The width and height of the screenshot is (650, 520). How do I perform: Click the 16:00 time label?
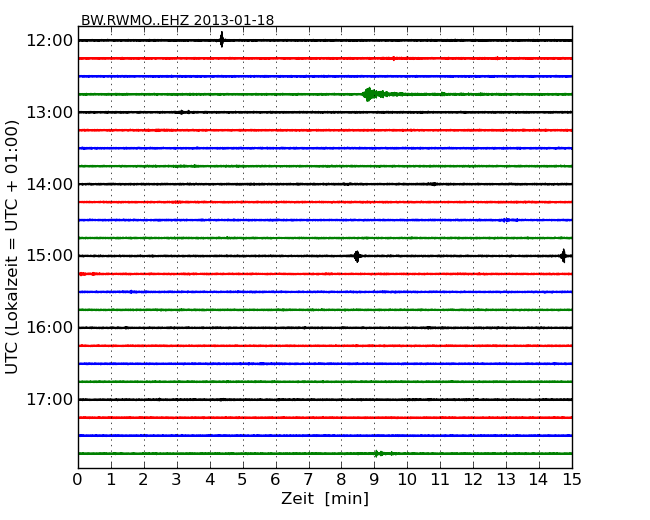pos(50,328)
